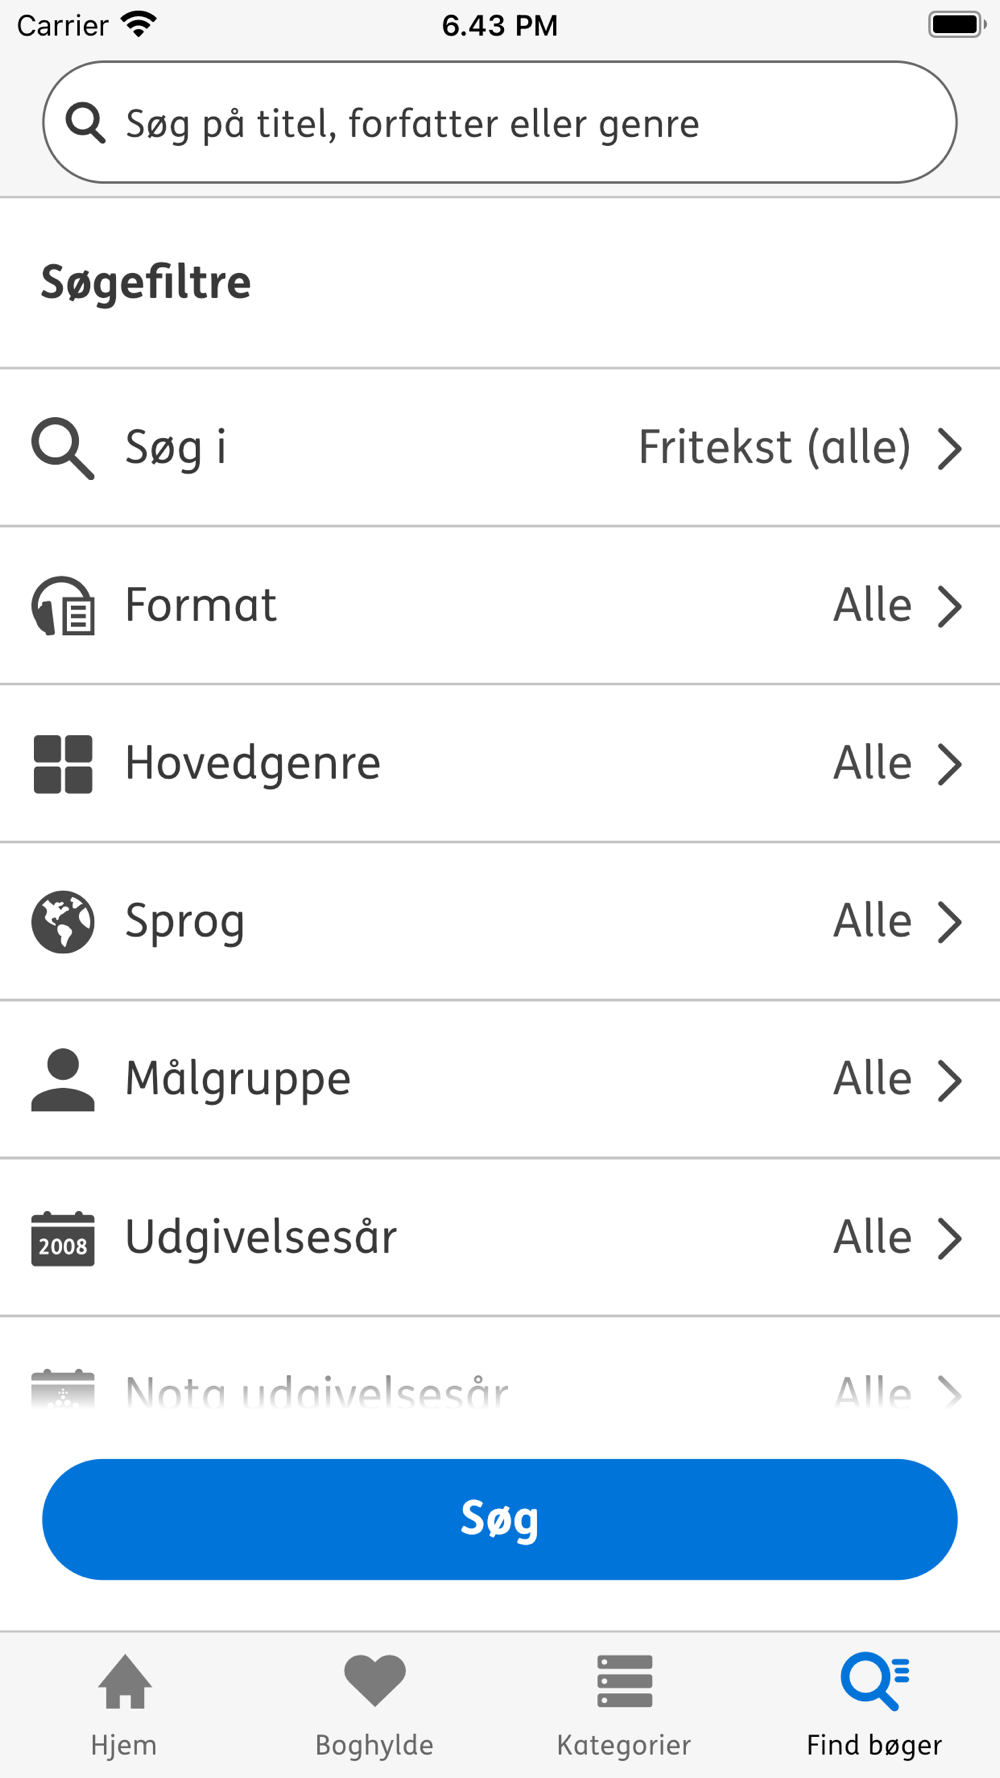This screenshot has height=1778, width=1000.
Task: Open the Udgivelsesår Alle selection
Action: coord(873,1238)
